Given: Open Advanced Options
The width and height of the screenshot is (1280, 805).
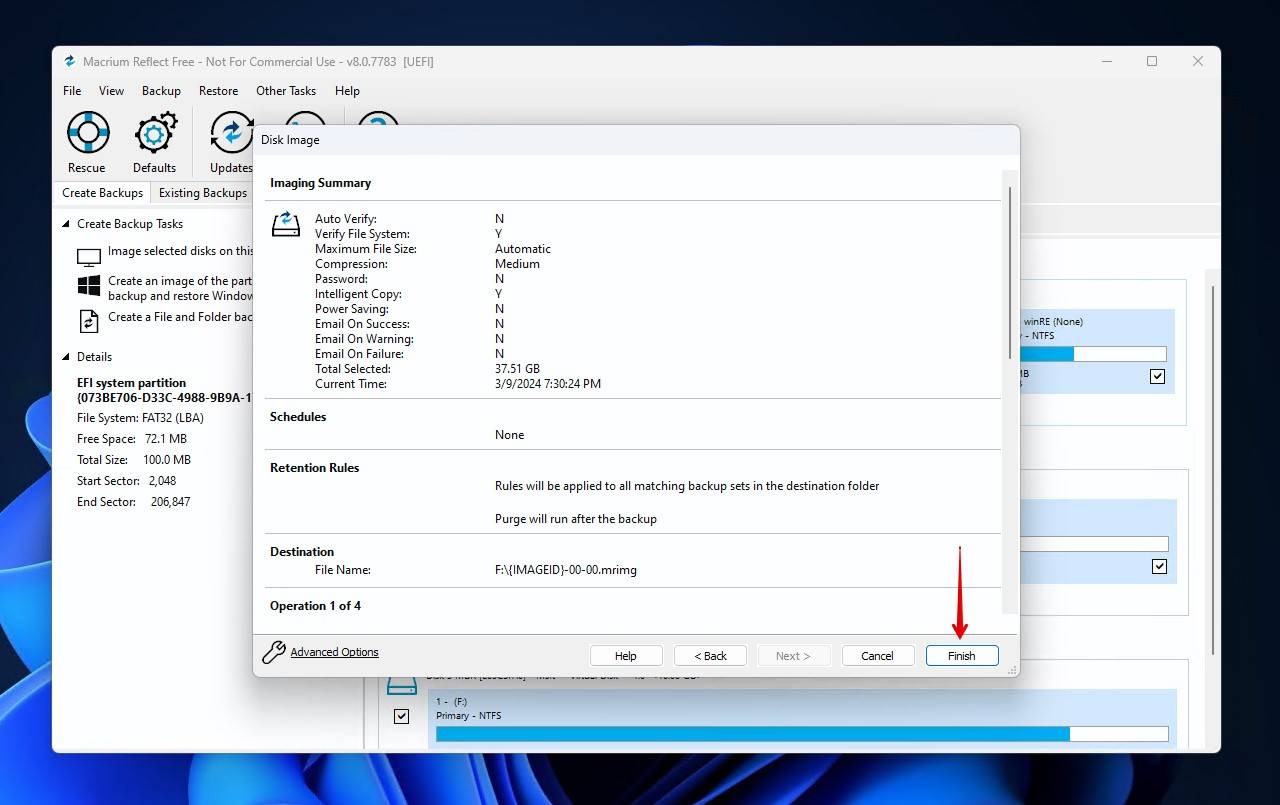Looking at the screenshot, I should (x=334, y=651).
